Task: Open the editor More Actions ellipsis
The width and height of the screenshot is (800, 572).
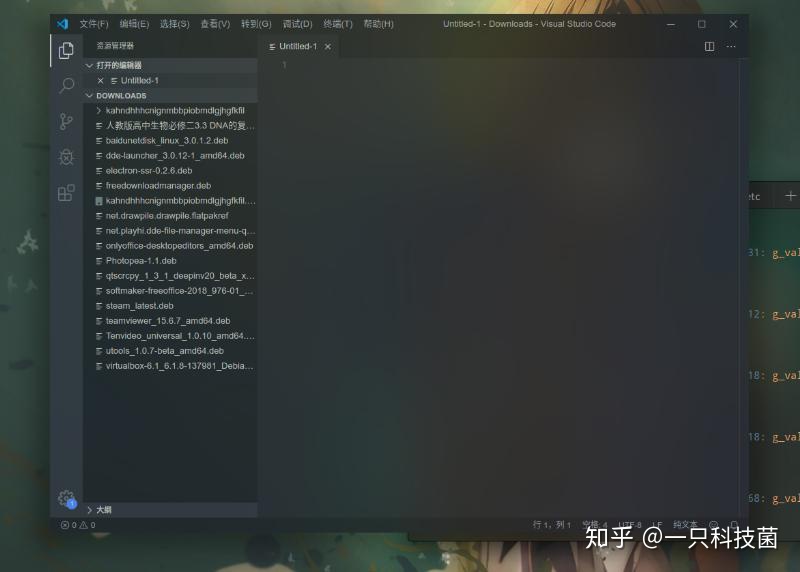Action: point(731,46)
